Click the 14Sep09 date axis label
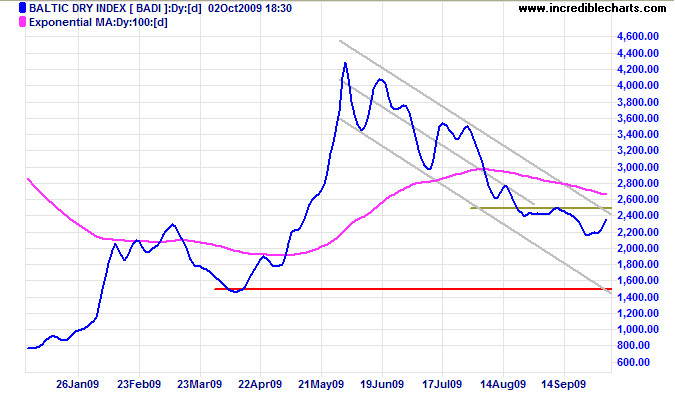The image size is (675, 395). point(564,384)
